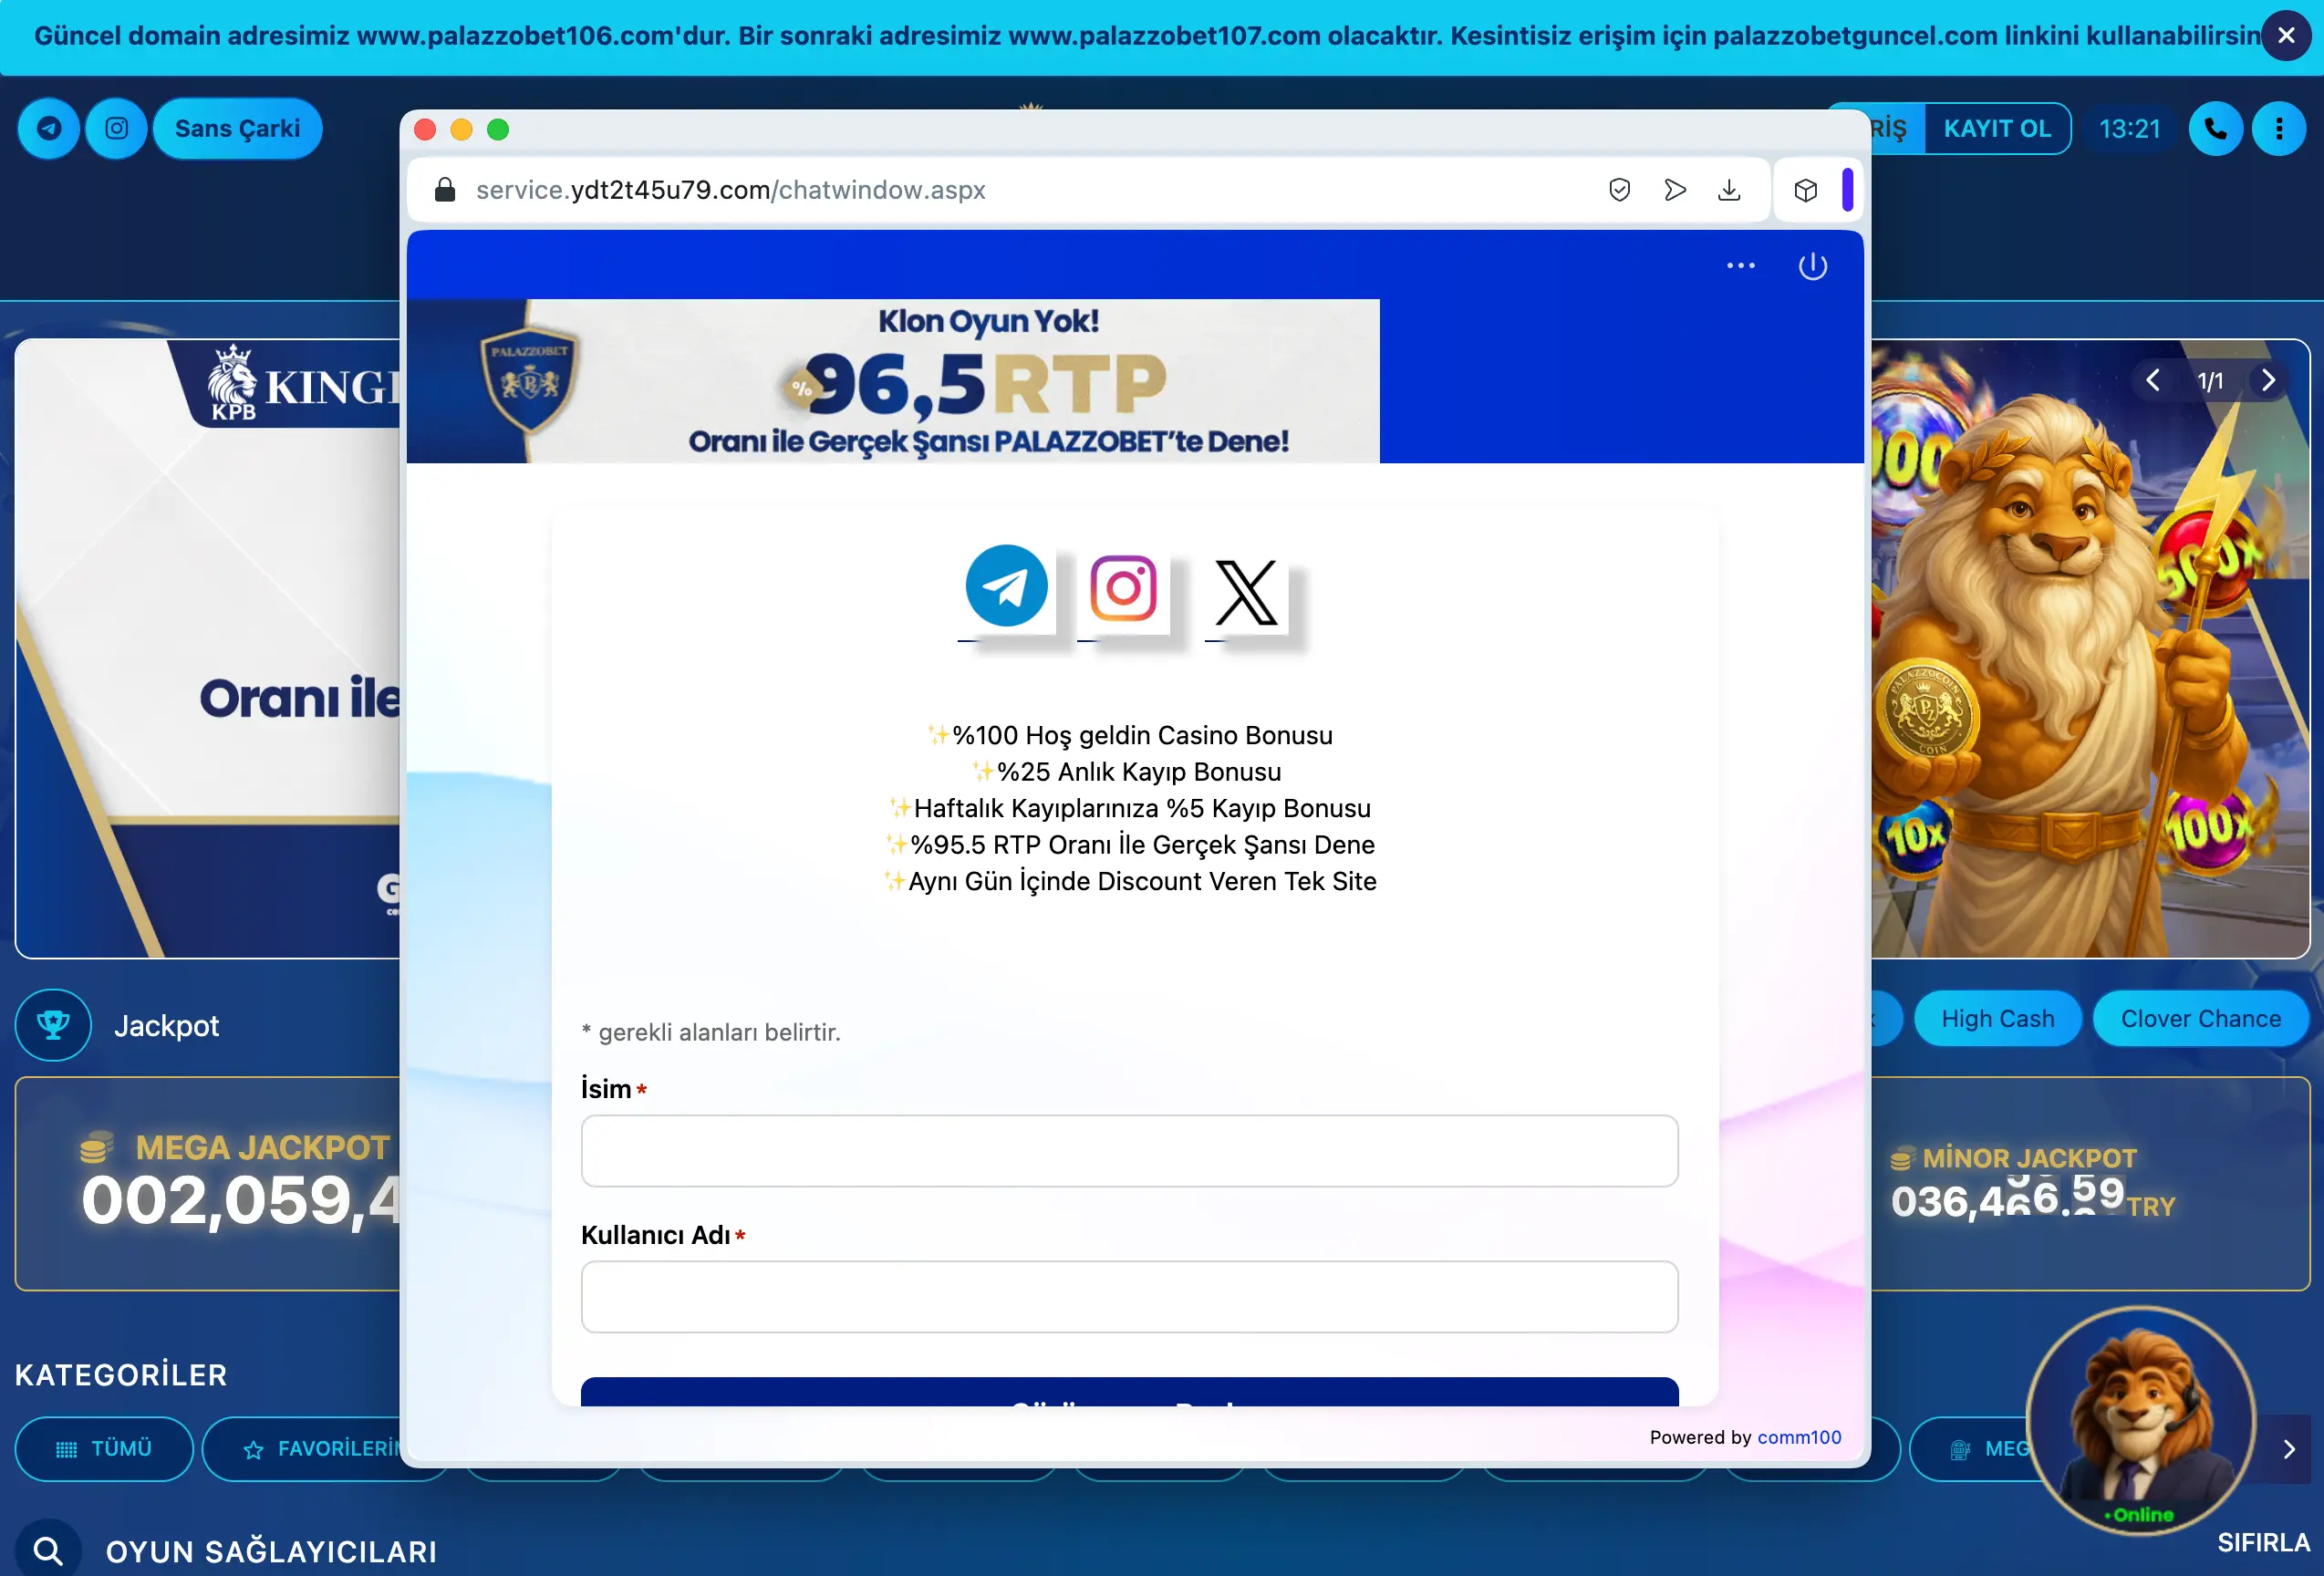2324x1576 pixels.
Task: Open Instagram link in chat form
Action: point(1123,589)
